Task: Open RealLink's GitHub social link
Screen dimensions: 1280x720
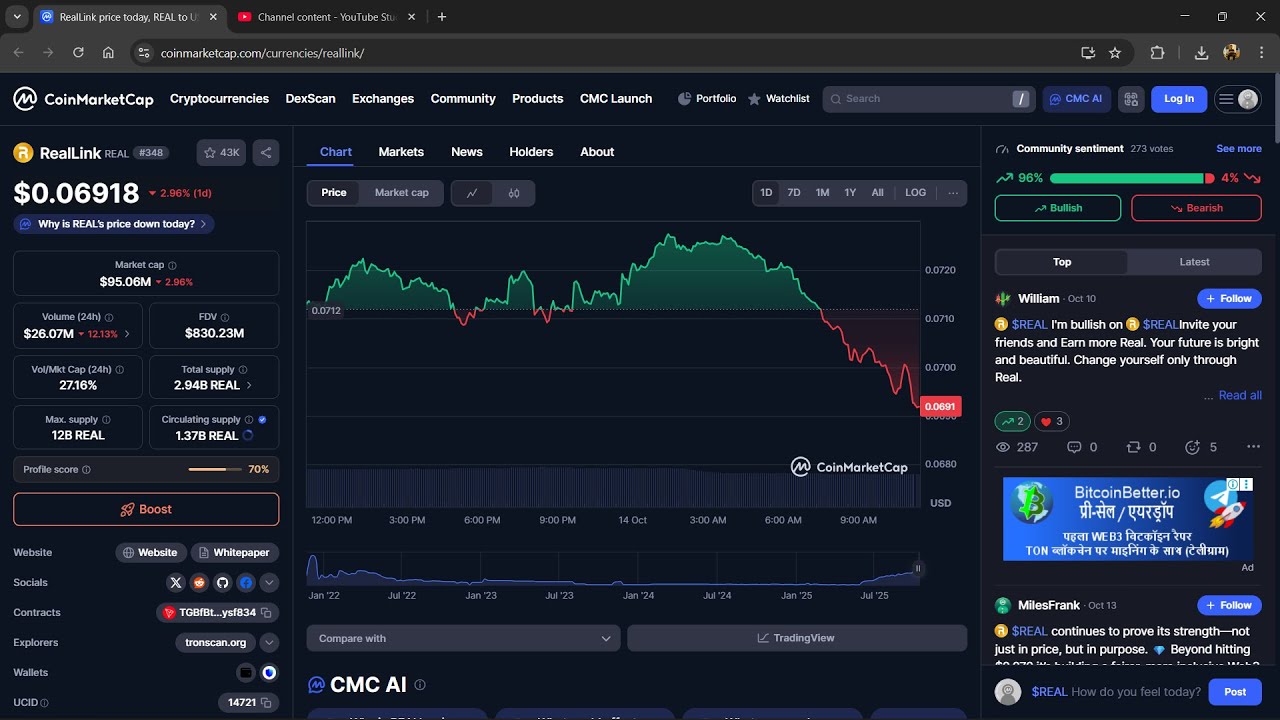Action: pos(222,582)
